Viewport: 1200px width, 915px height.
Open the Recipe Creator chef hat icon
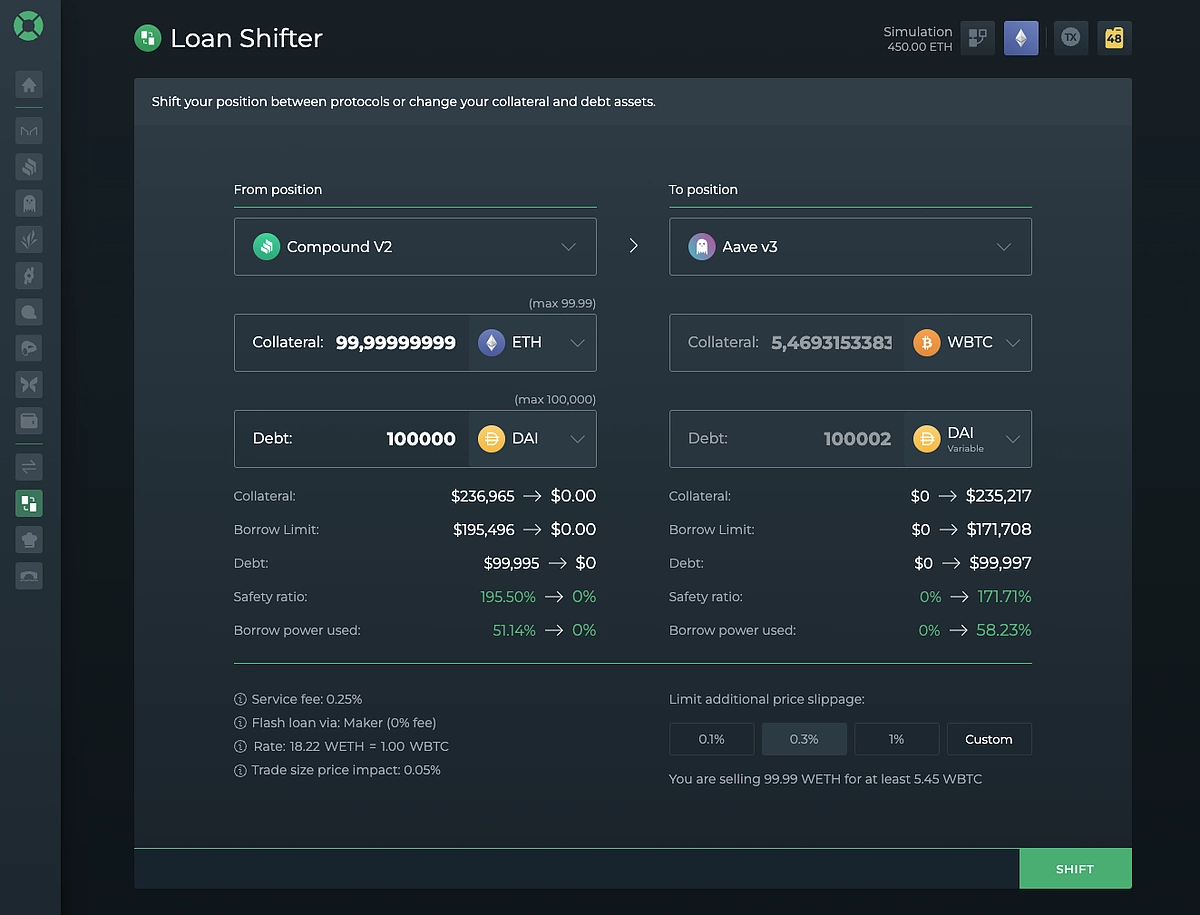(x=28, y=539)
